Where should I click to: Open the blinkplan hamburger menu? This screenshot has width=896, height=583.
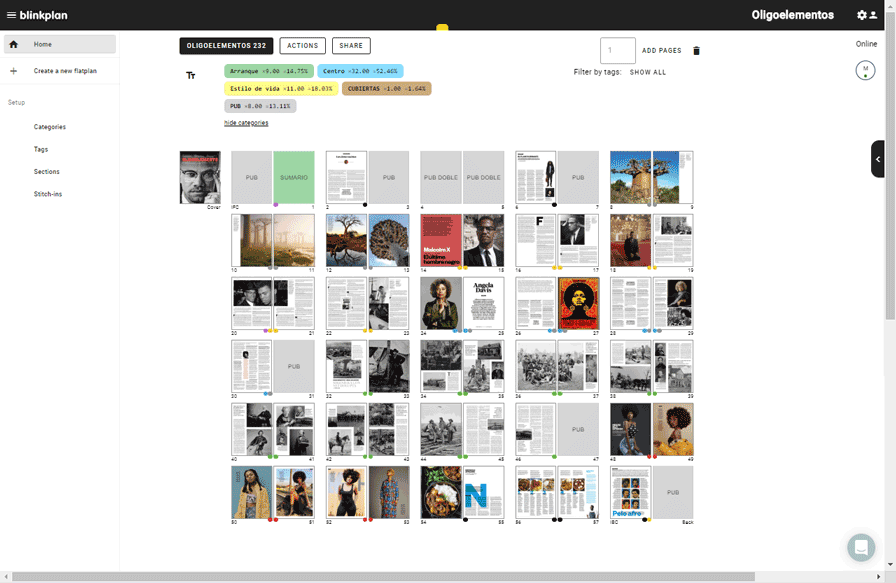(x=11, y=15)
